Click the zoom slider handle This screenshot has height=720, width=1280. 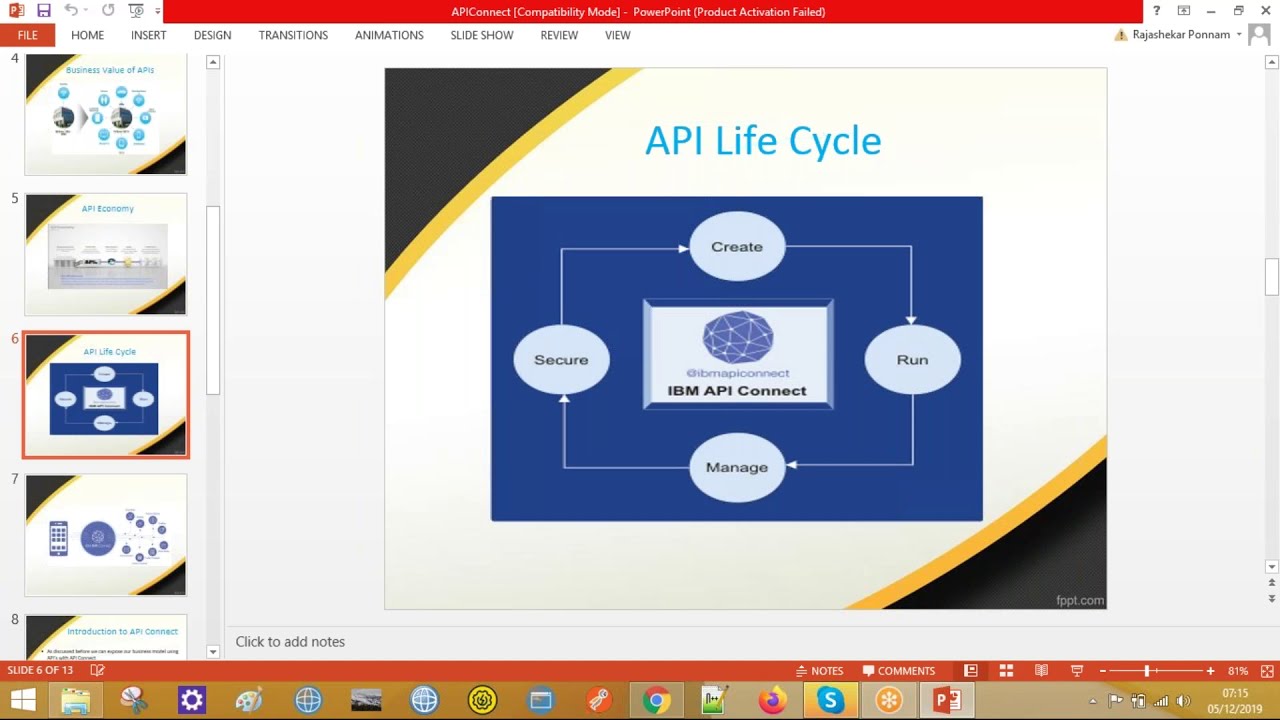pos(1147,671)
